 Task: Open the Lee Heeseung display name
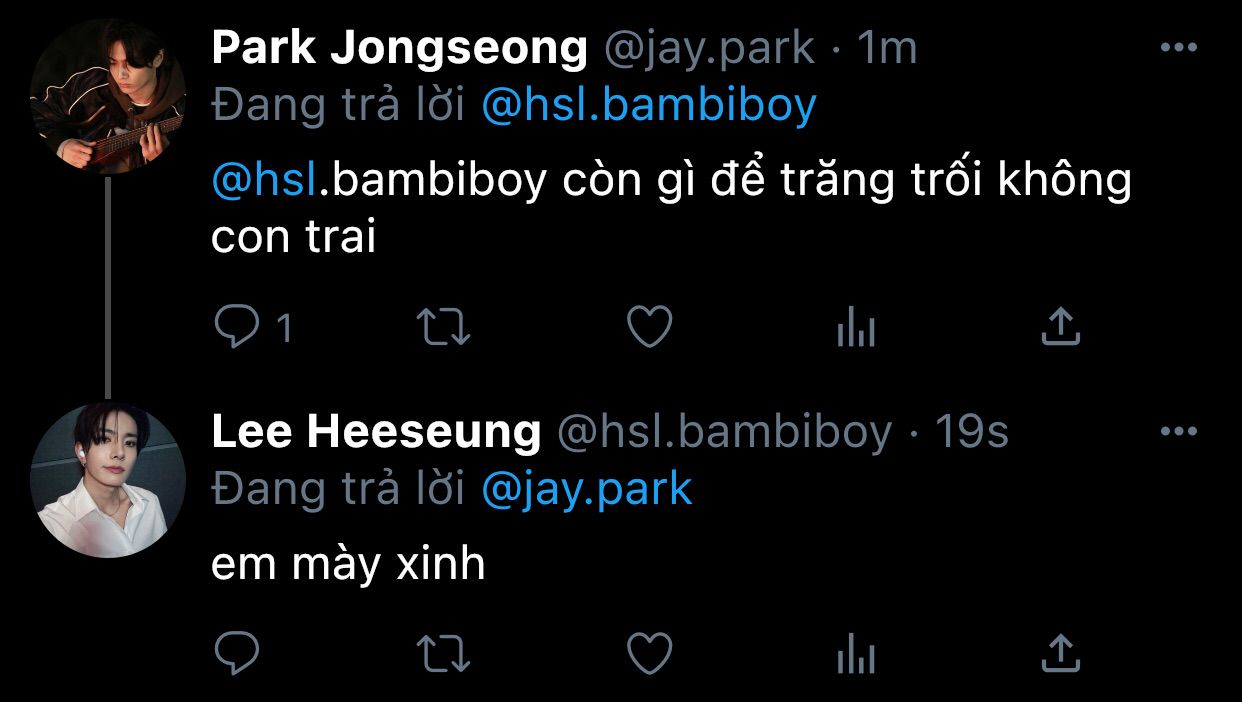point(376,432)
